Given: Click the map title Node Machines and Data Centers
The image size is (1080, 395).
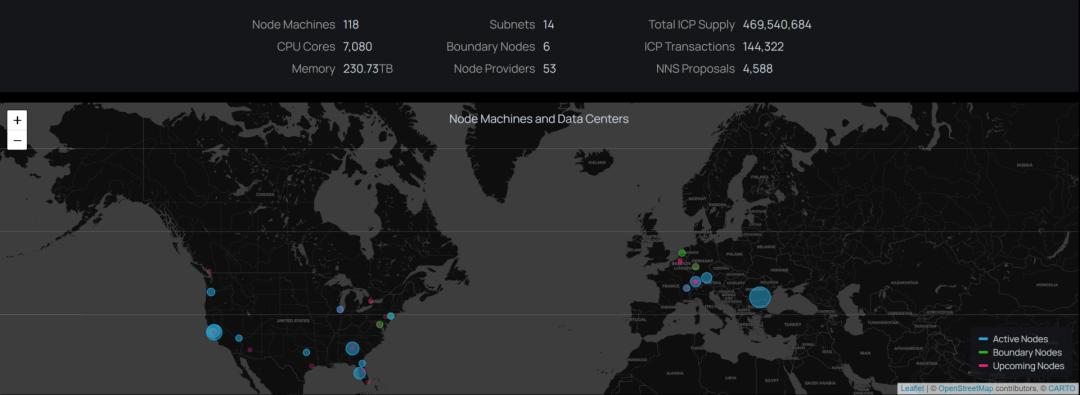Looking at the screenshot, I should click(x=539, y=119).
